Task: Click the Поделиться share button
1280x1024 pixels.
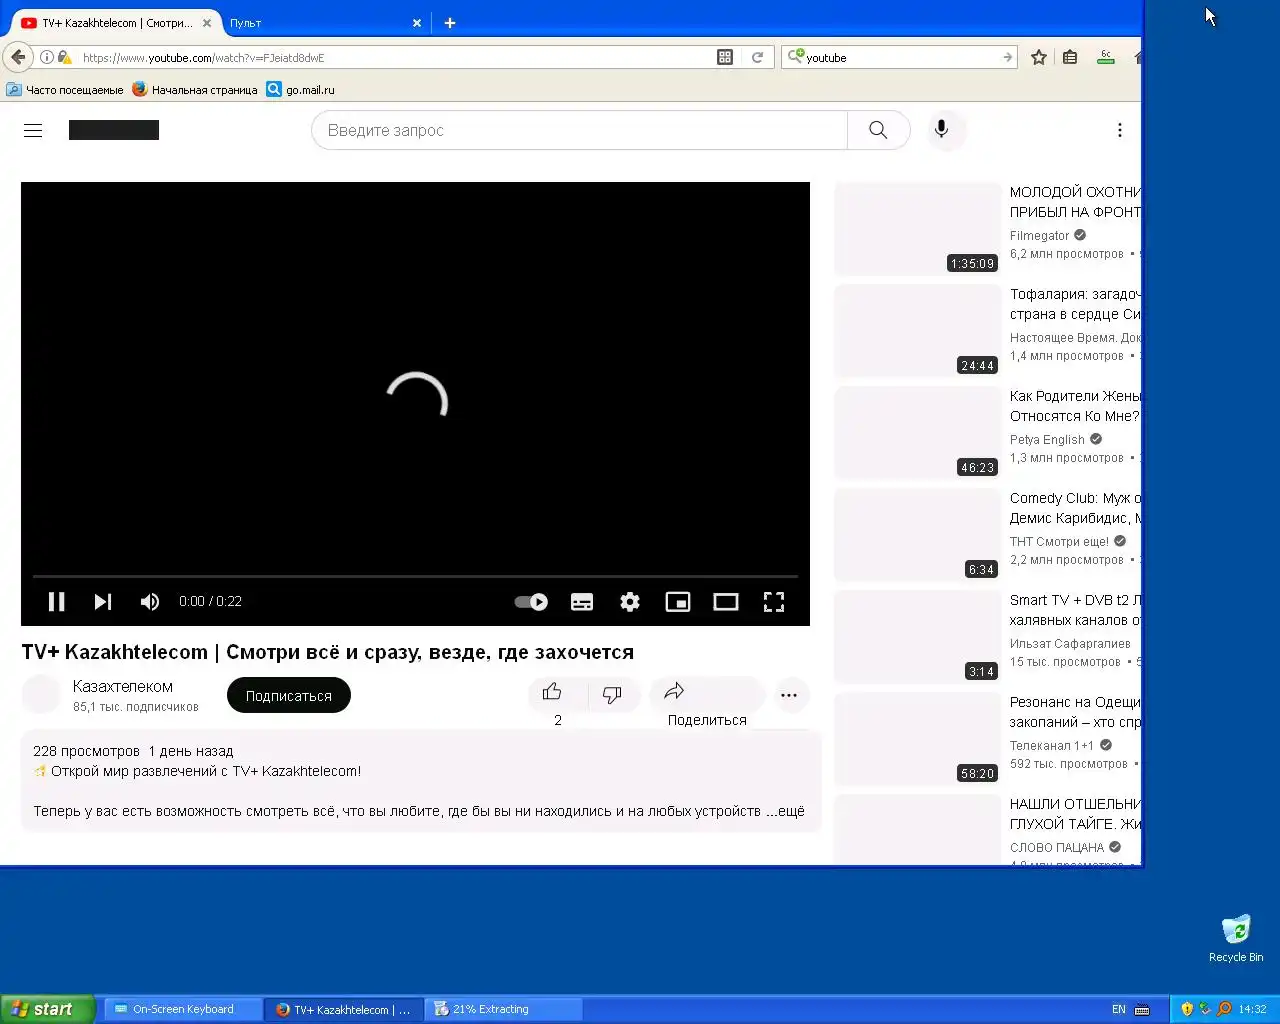Action: tap(707, 703)
